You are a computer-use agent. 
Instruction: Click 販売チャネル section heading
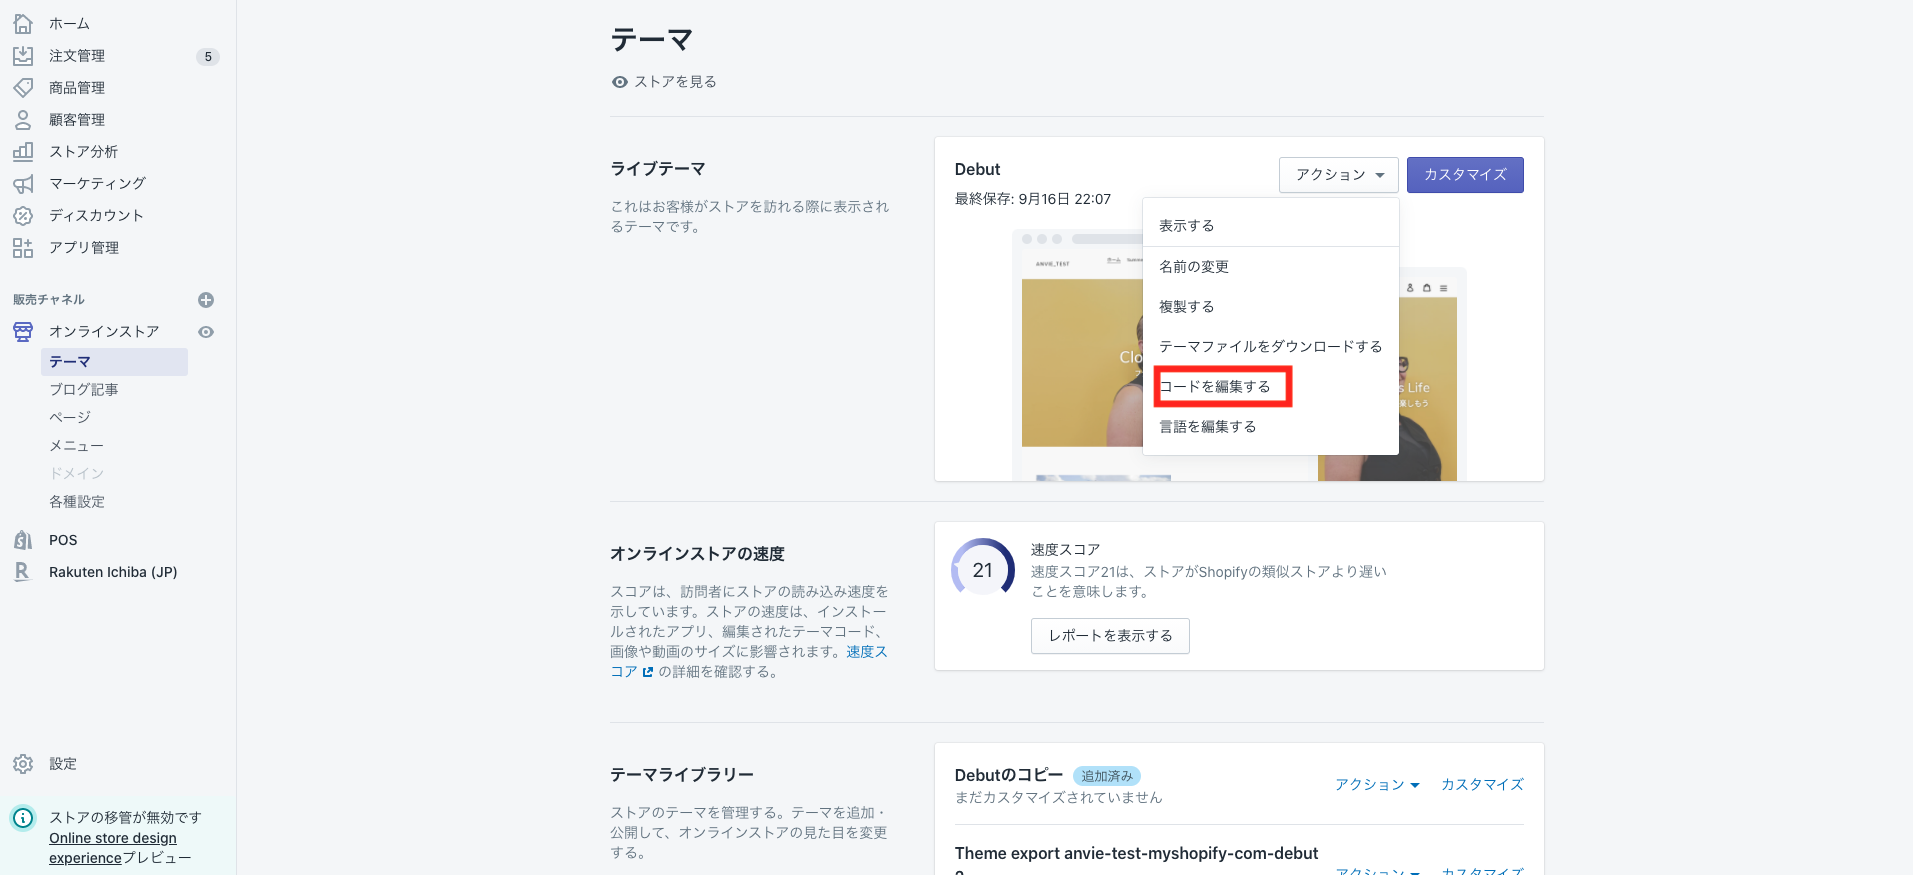49,300
